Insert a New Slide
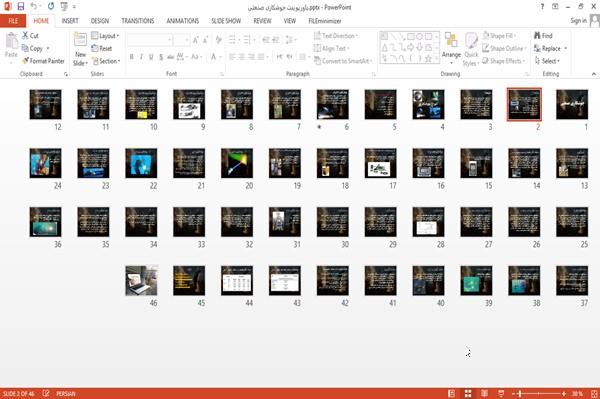 pyautogui.click(x=80, y=49)
